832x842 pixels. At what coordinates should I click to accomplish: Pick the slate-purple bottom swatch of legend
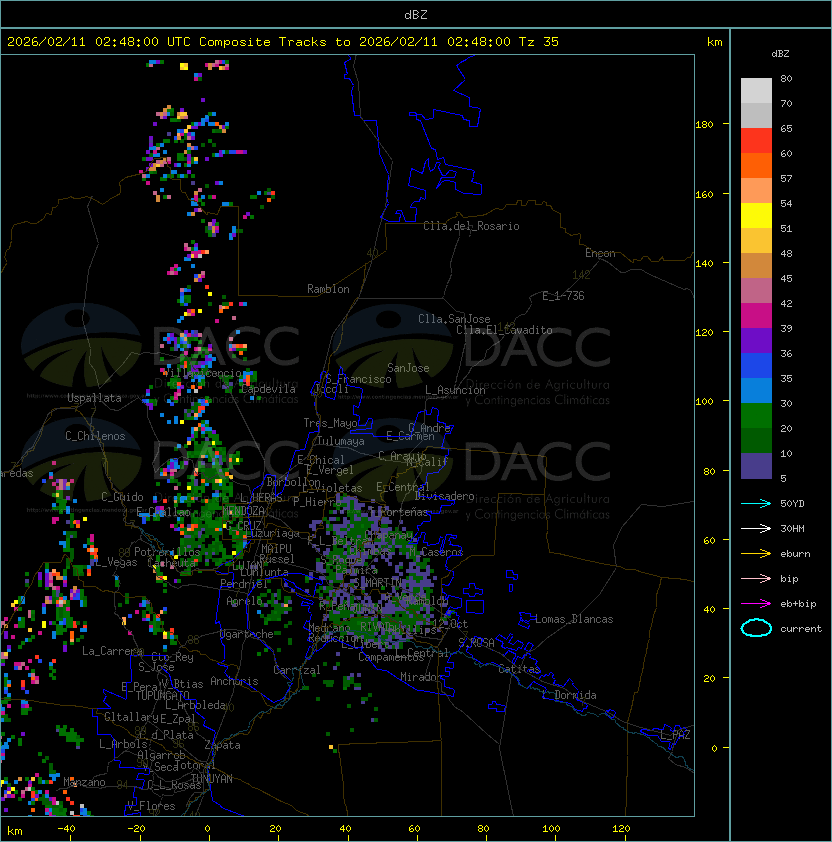point(756,466)
